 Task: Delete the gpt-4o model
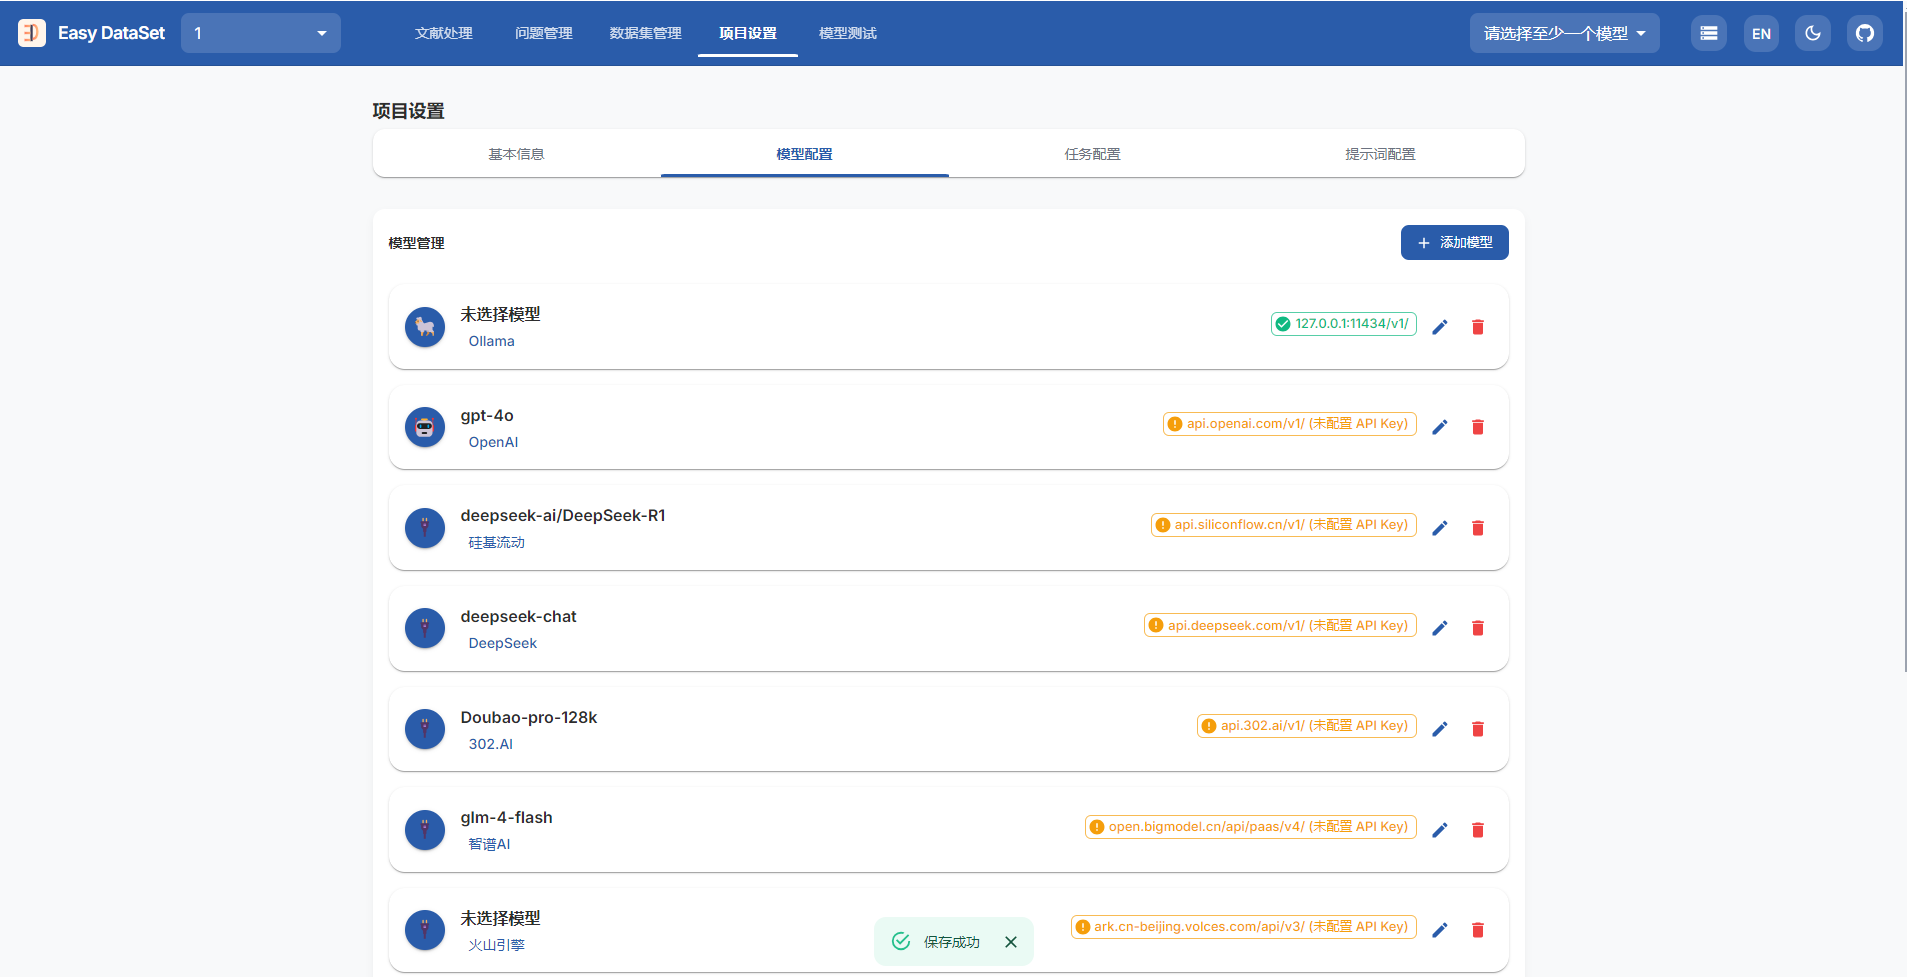pyautogui.click(x=1478, y=427)
